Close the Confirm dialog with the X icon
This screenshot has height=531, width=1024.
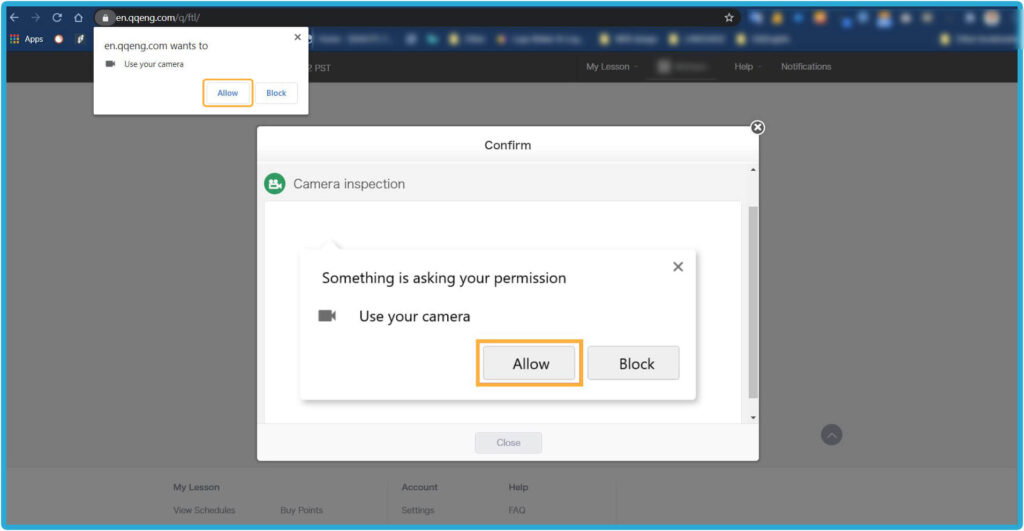click(x=757, y=127)
